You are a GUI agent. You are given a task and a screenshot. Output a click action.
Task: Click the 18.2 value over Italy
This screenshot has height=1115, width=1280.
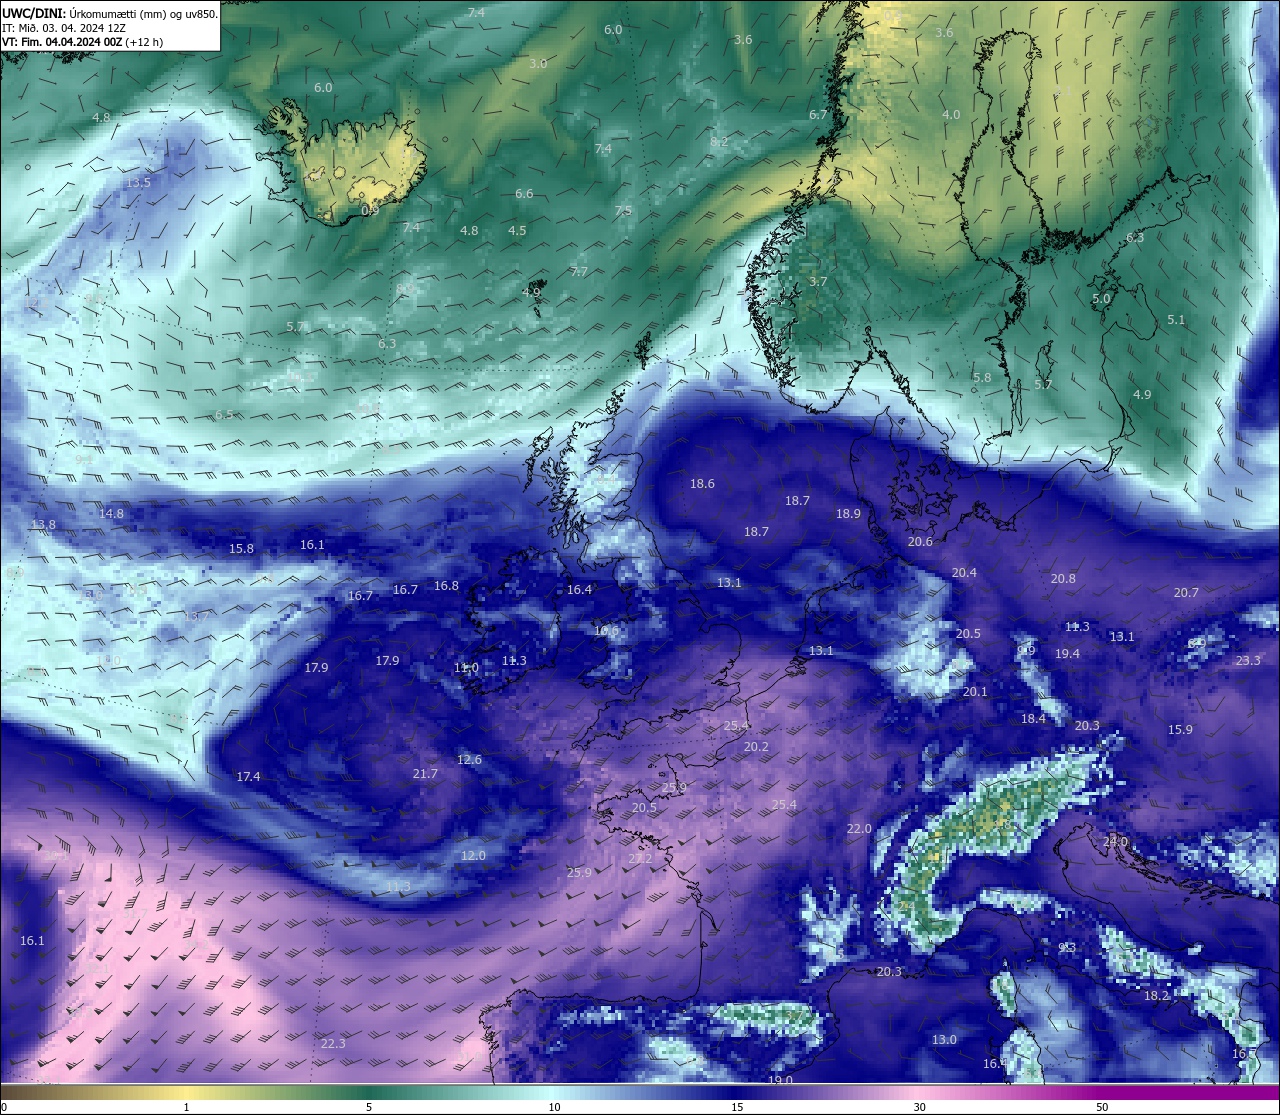click(x=1156, y=995)
